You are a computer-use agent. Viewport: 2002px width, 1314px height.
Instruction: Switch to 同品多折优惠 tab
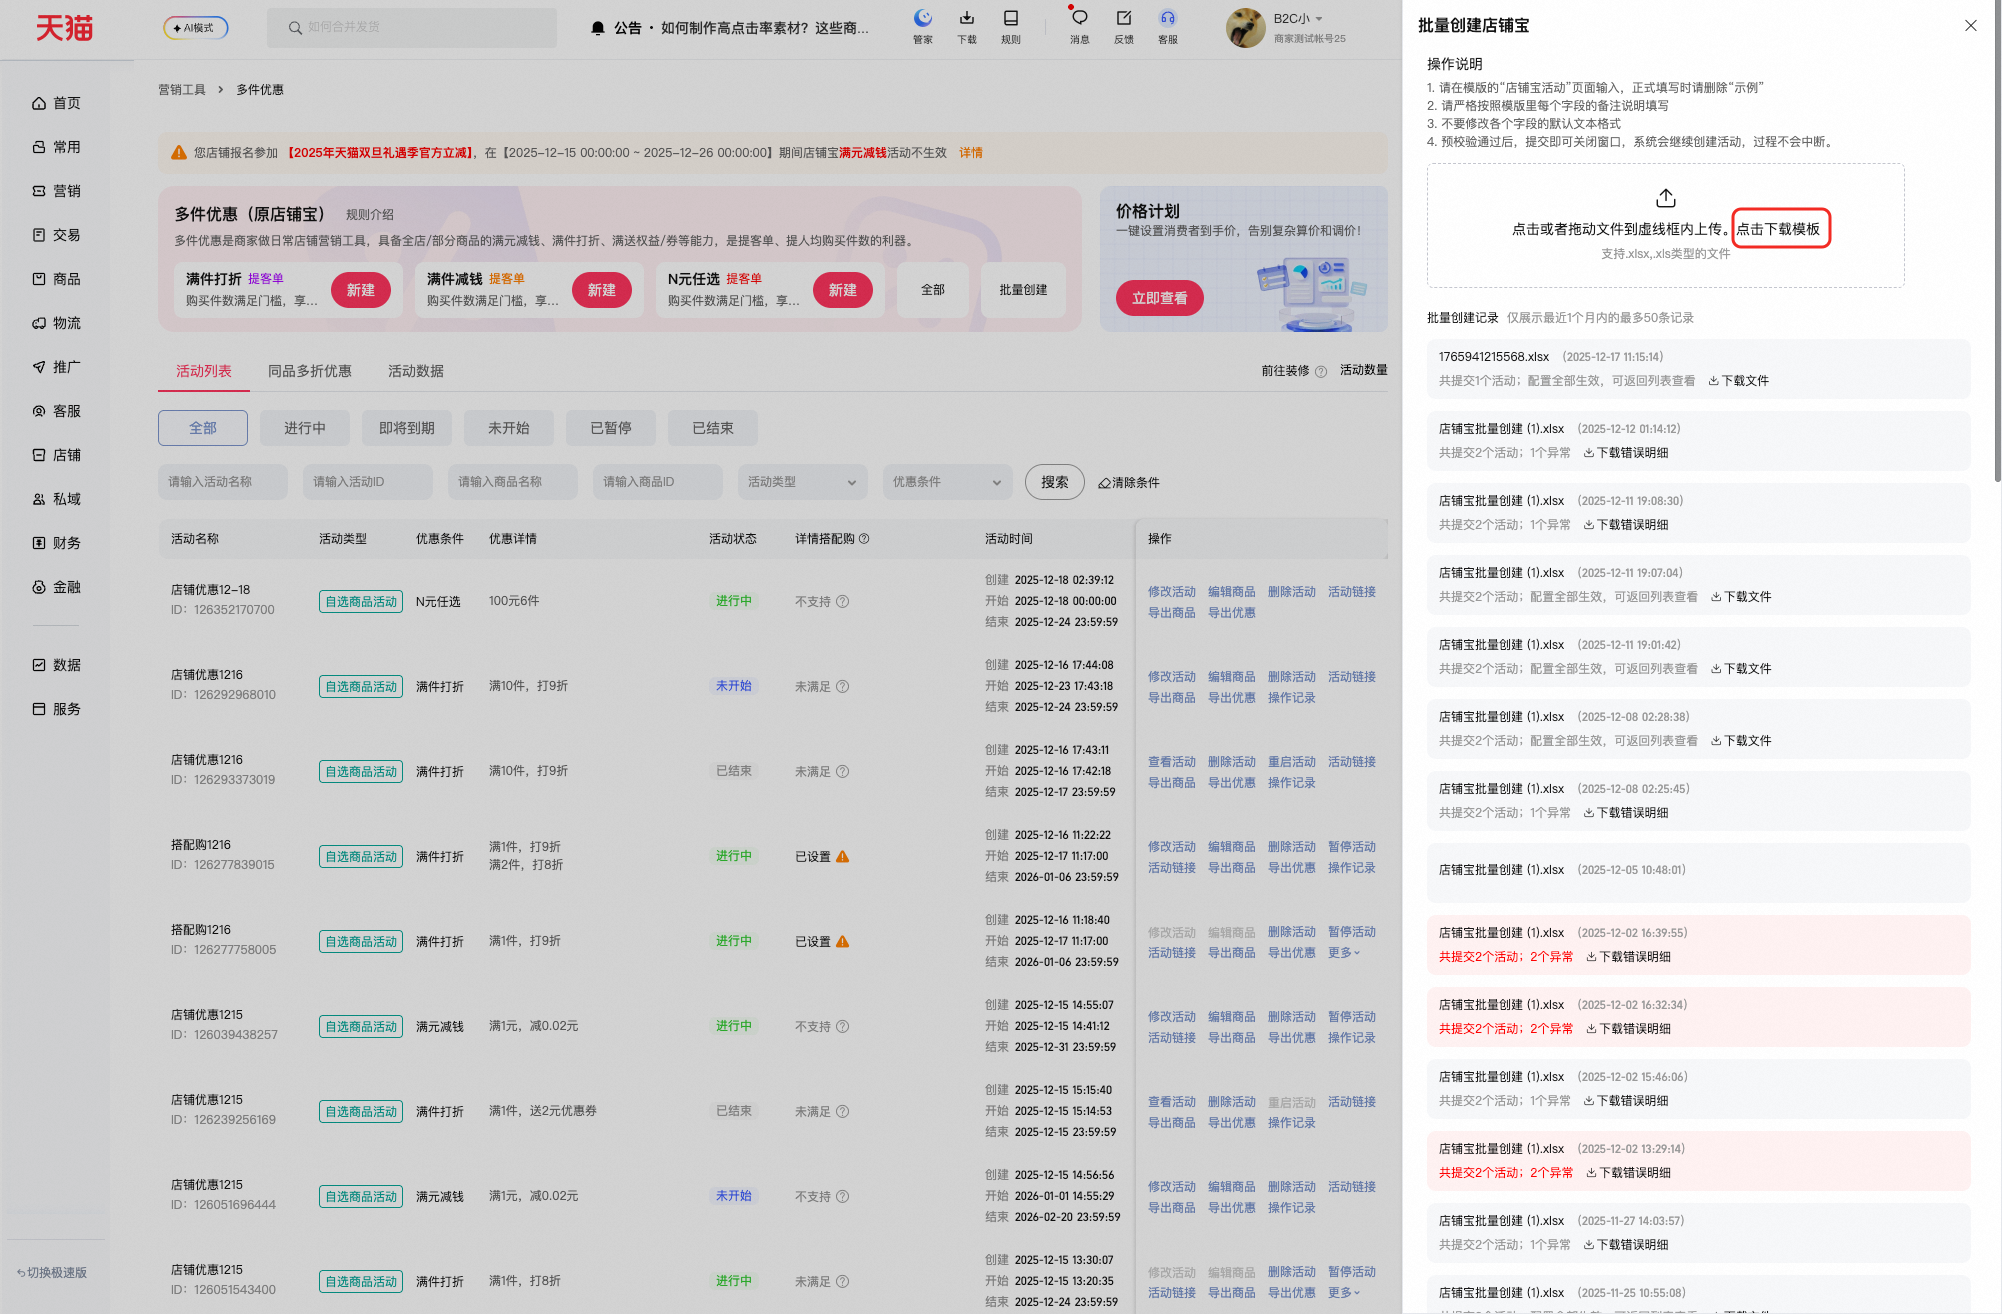click(309, 371)
